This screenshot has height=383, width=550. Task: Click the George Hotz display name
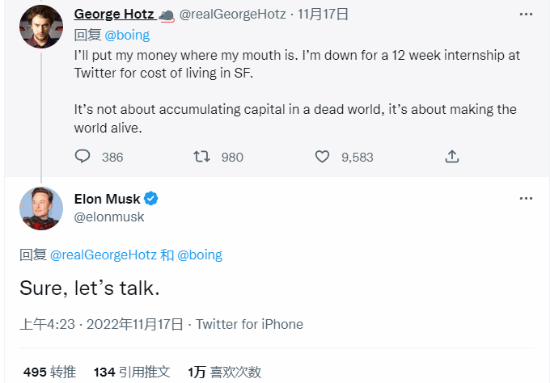point(114,14)
